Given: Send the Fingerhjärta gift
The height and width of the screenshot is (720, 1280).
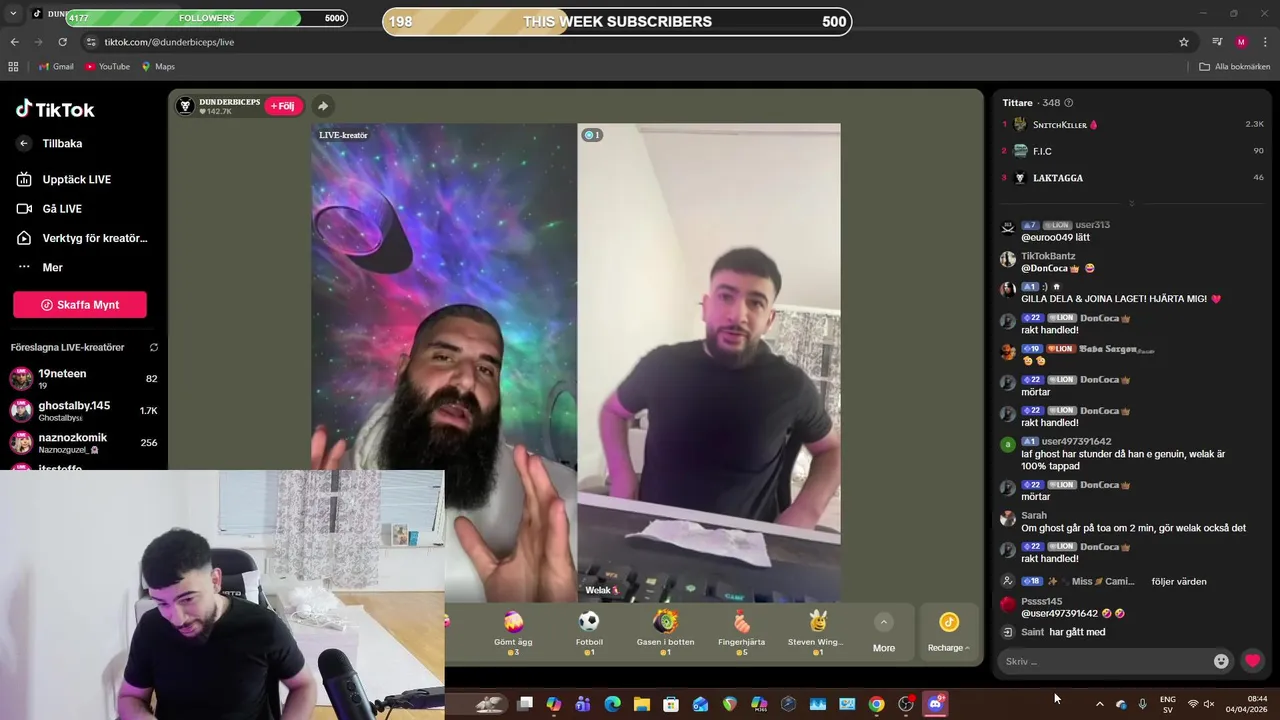Looking at the screenshot, I should [741, 633].
